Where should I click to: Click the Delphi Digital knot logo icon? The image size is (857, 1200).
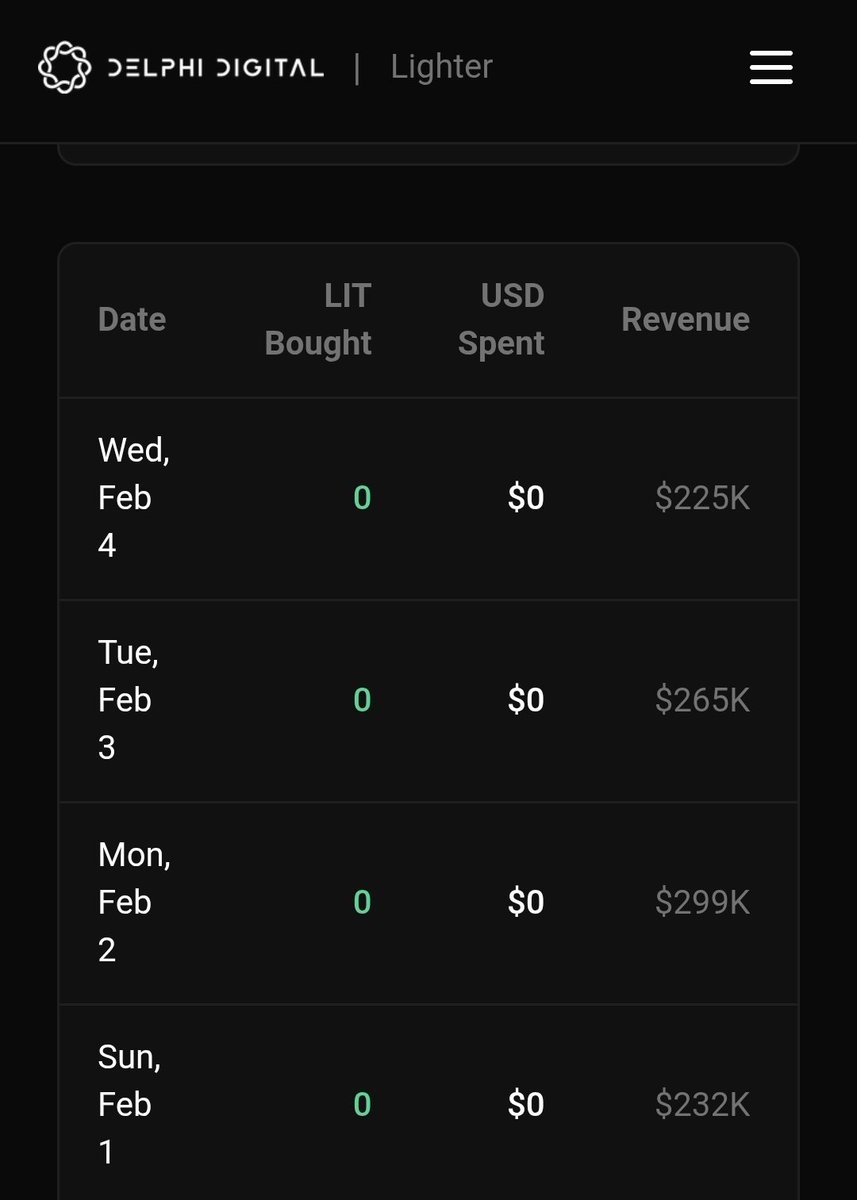(x=64, y=67)
